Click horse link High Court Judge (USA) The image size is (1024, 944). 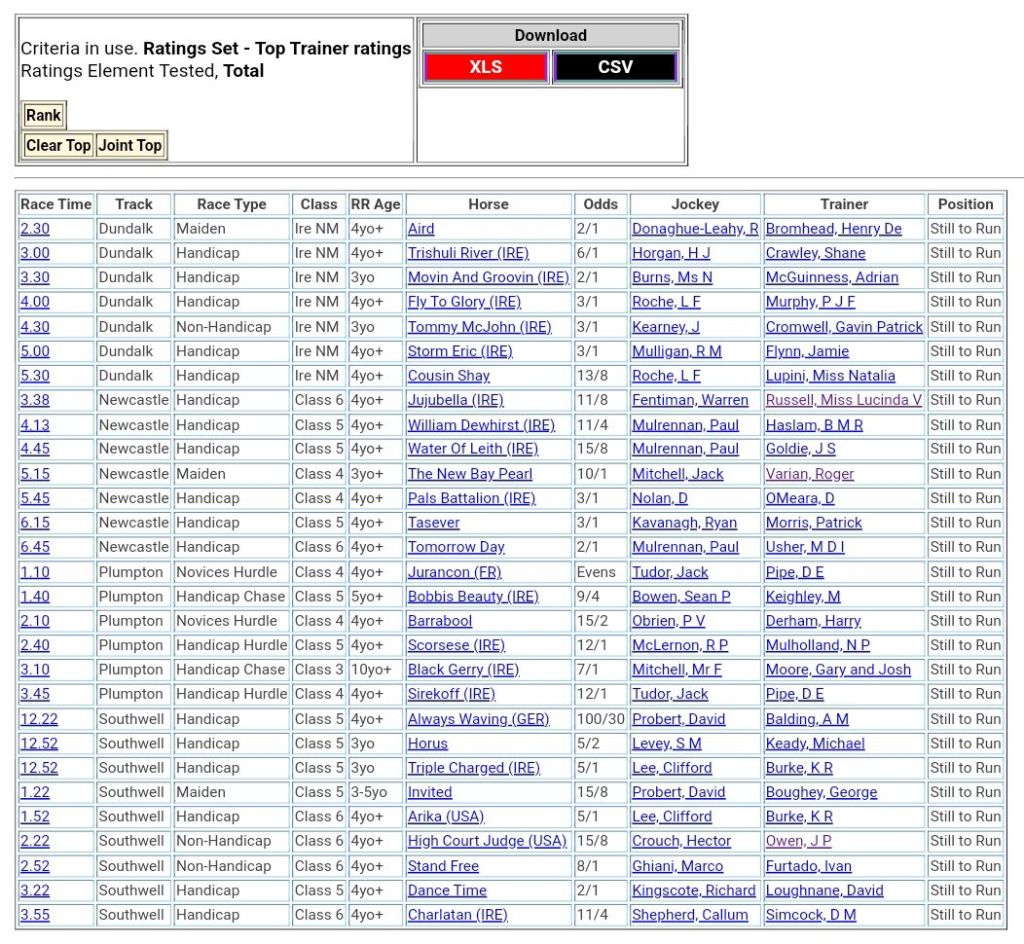point(487,841)
